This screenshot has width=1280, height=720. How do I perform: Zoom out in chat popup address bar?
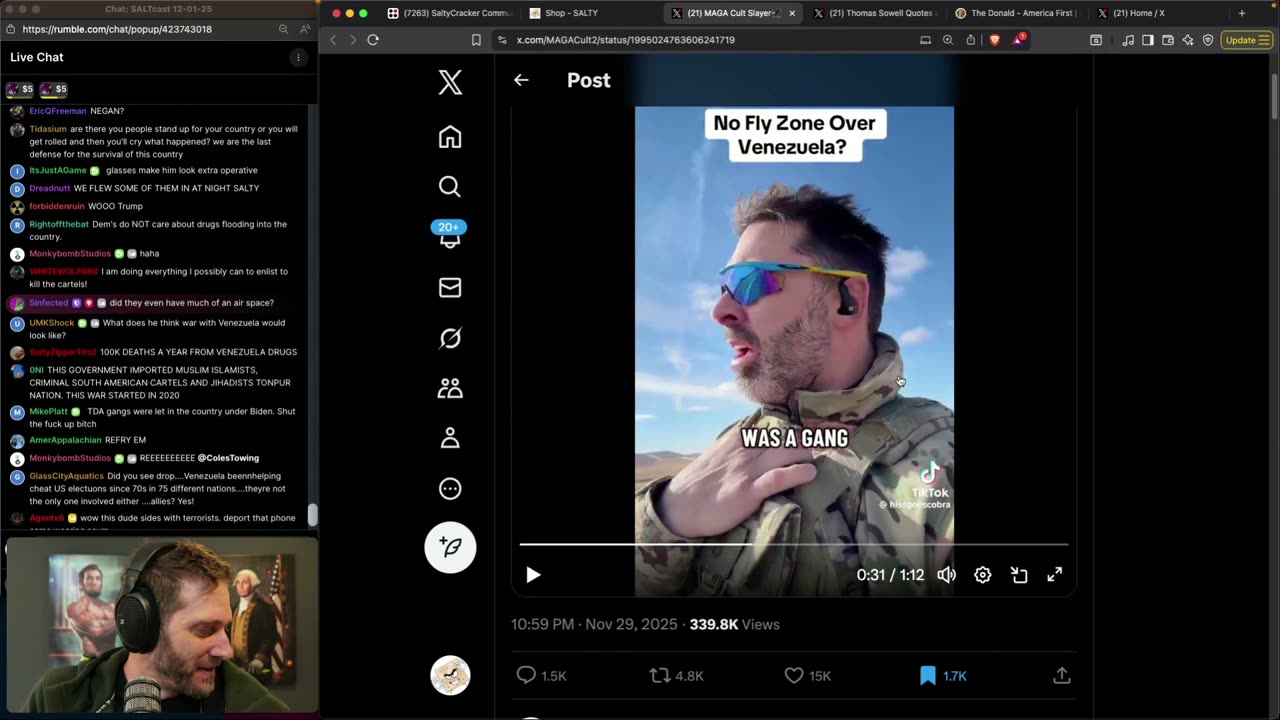[284, 30]
